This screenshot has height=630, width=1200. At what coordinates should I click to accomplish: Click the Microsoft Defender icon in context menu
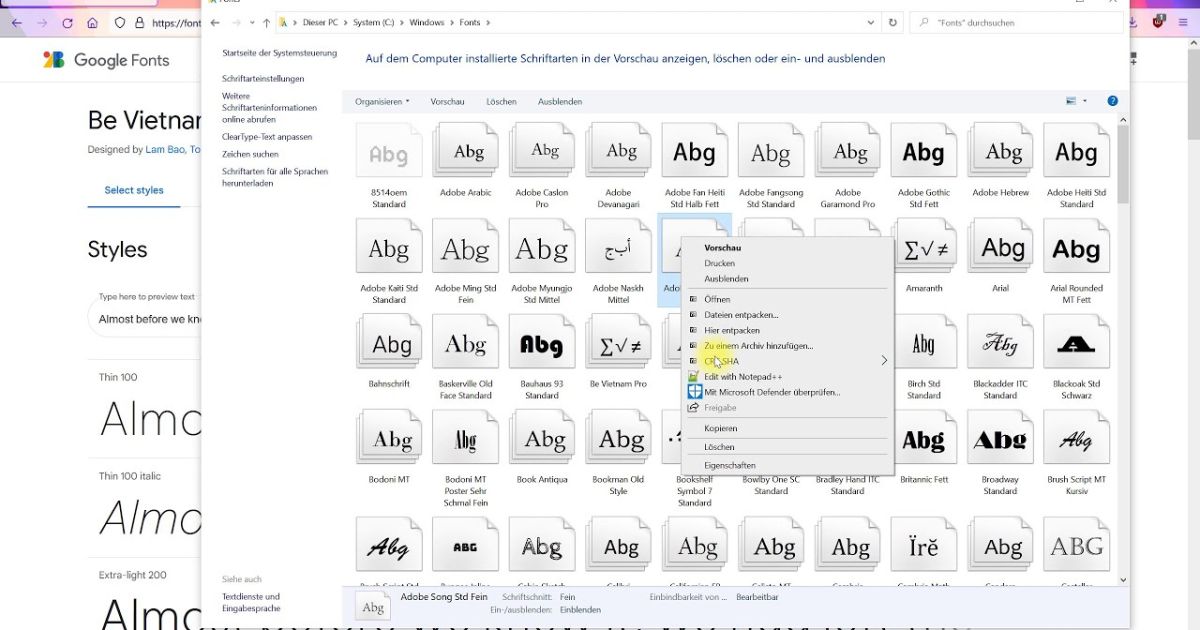coord(695,392)
